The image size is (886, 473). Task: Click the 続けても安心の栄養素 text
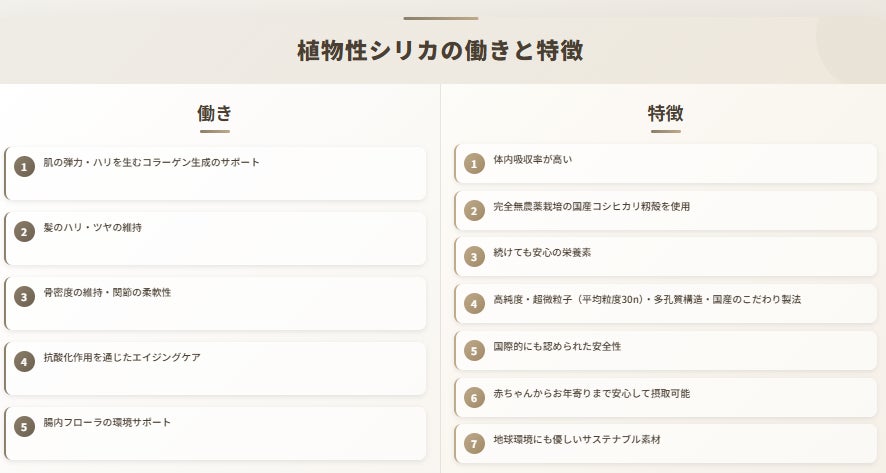[542, 253]
